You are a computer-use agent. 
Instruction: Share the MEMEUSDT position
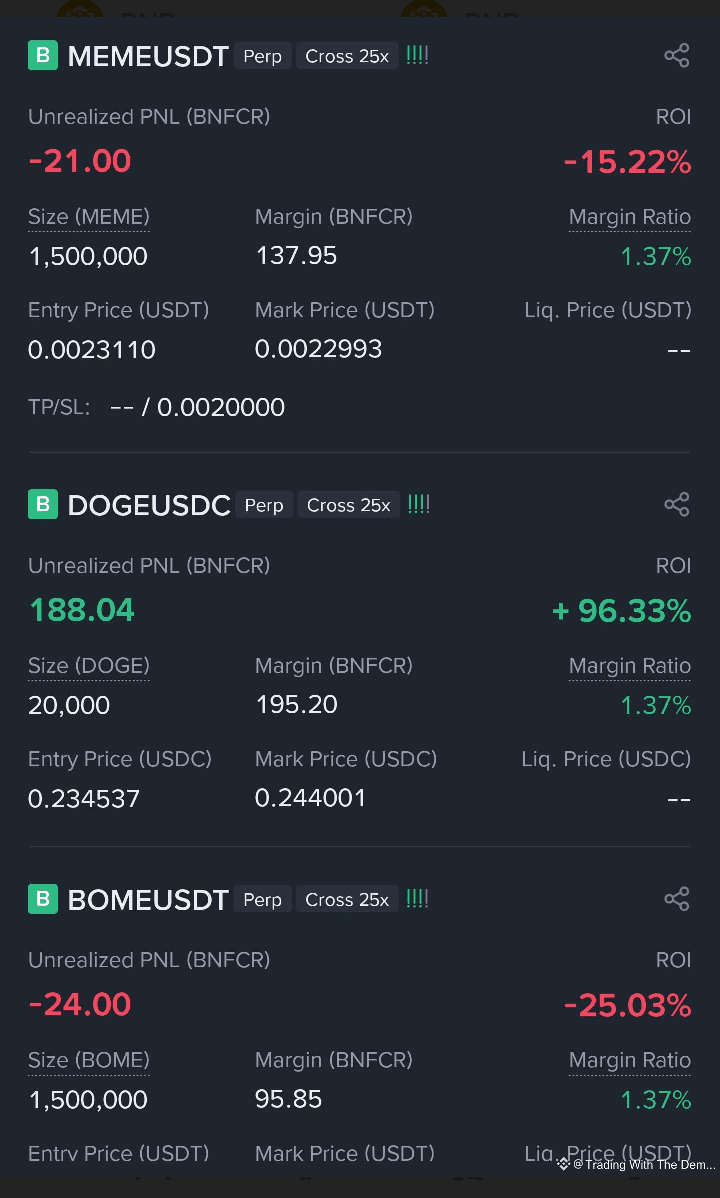click(677, 56)
